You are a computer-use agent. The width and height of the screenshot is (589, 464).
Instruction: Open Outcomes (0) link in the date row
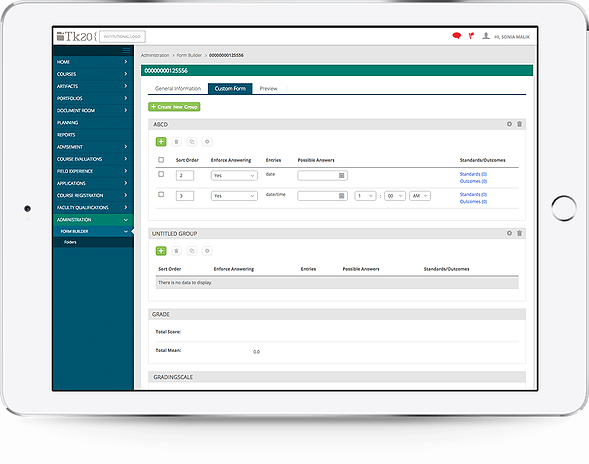(473, 181)
